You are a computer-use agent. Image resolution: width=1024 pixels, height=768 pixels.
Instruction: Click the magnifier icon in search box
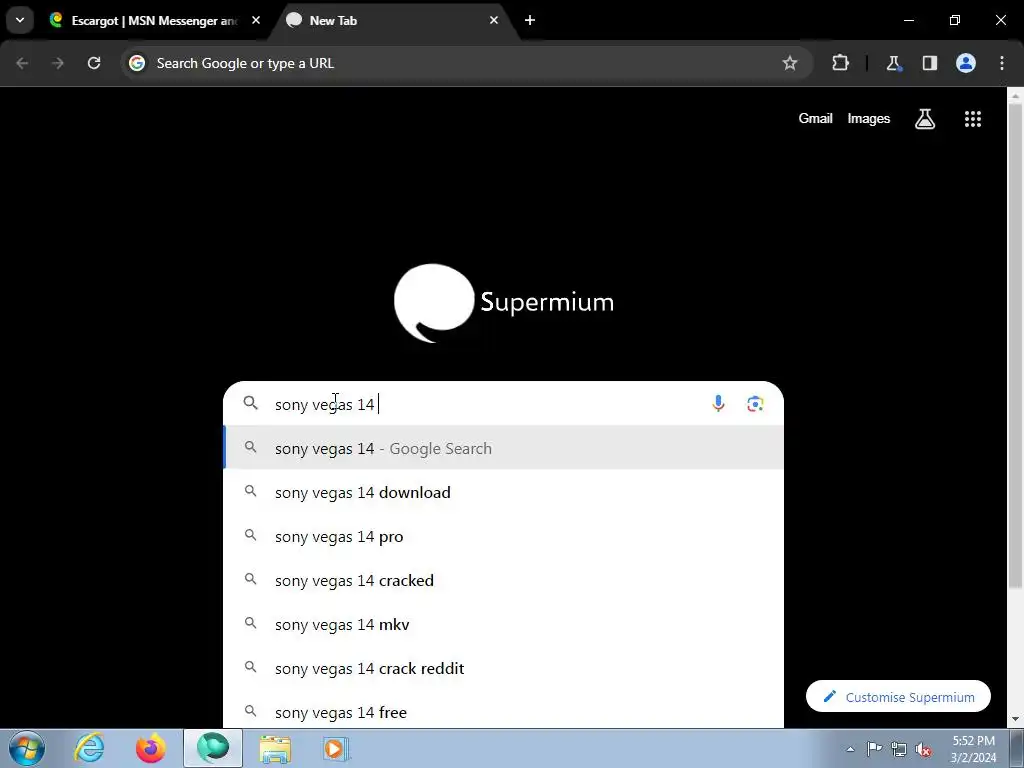tap(251, 403)
